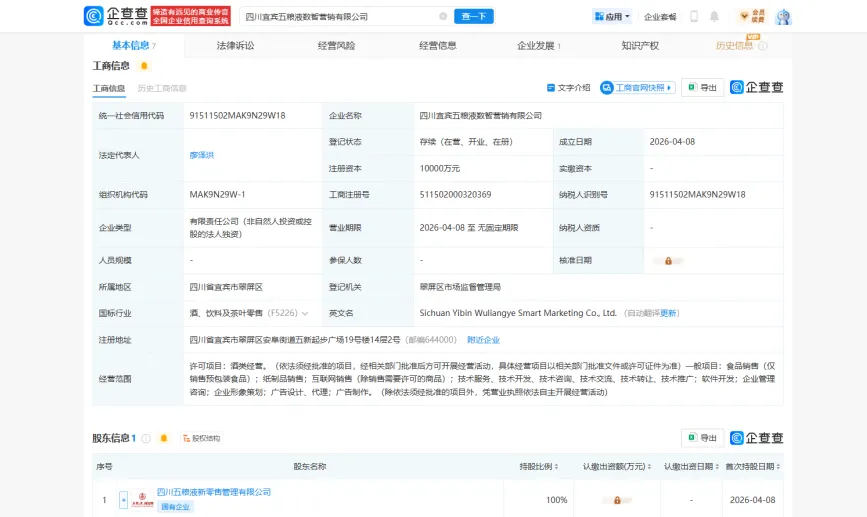Expand the 国标行业 F5226 chevron
The height and width of the screenshot is (517, 867).
click(305, 314)
